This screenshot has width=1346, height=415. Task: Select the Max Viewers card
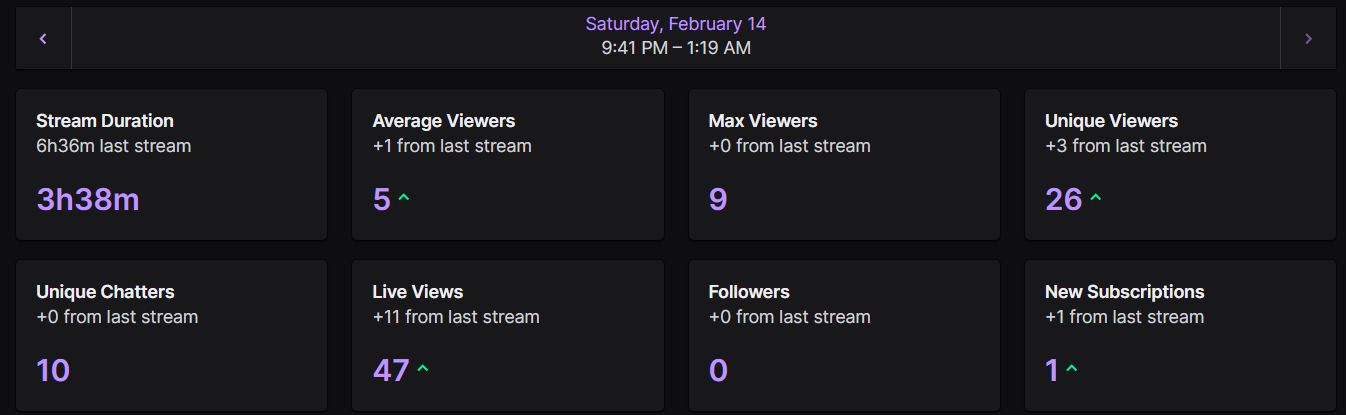844,164
